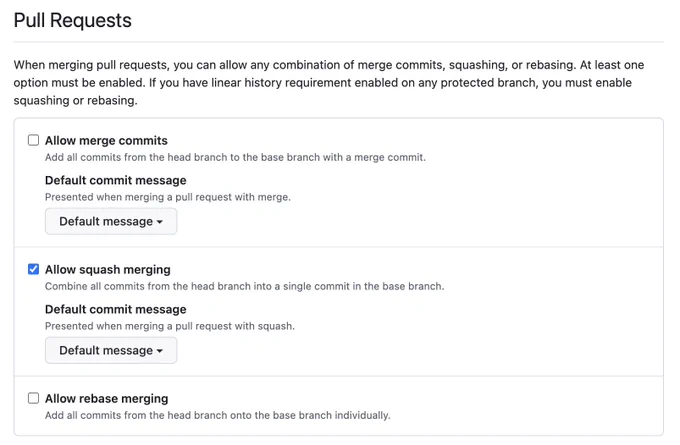
Task: Enable the Allow merge commits checkbox
Action: (33, 140)
